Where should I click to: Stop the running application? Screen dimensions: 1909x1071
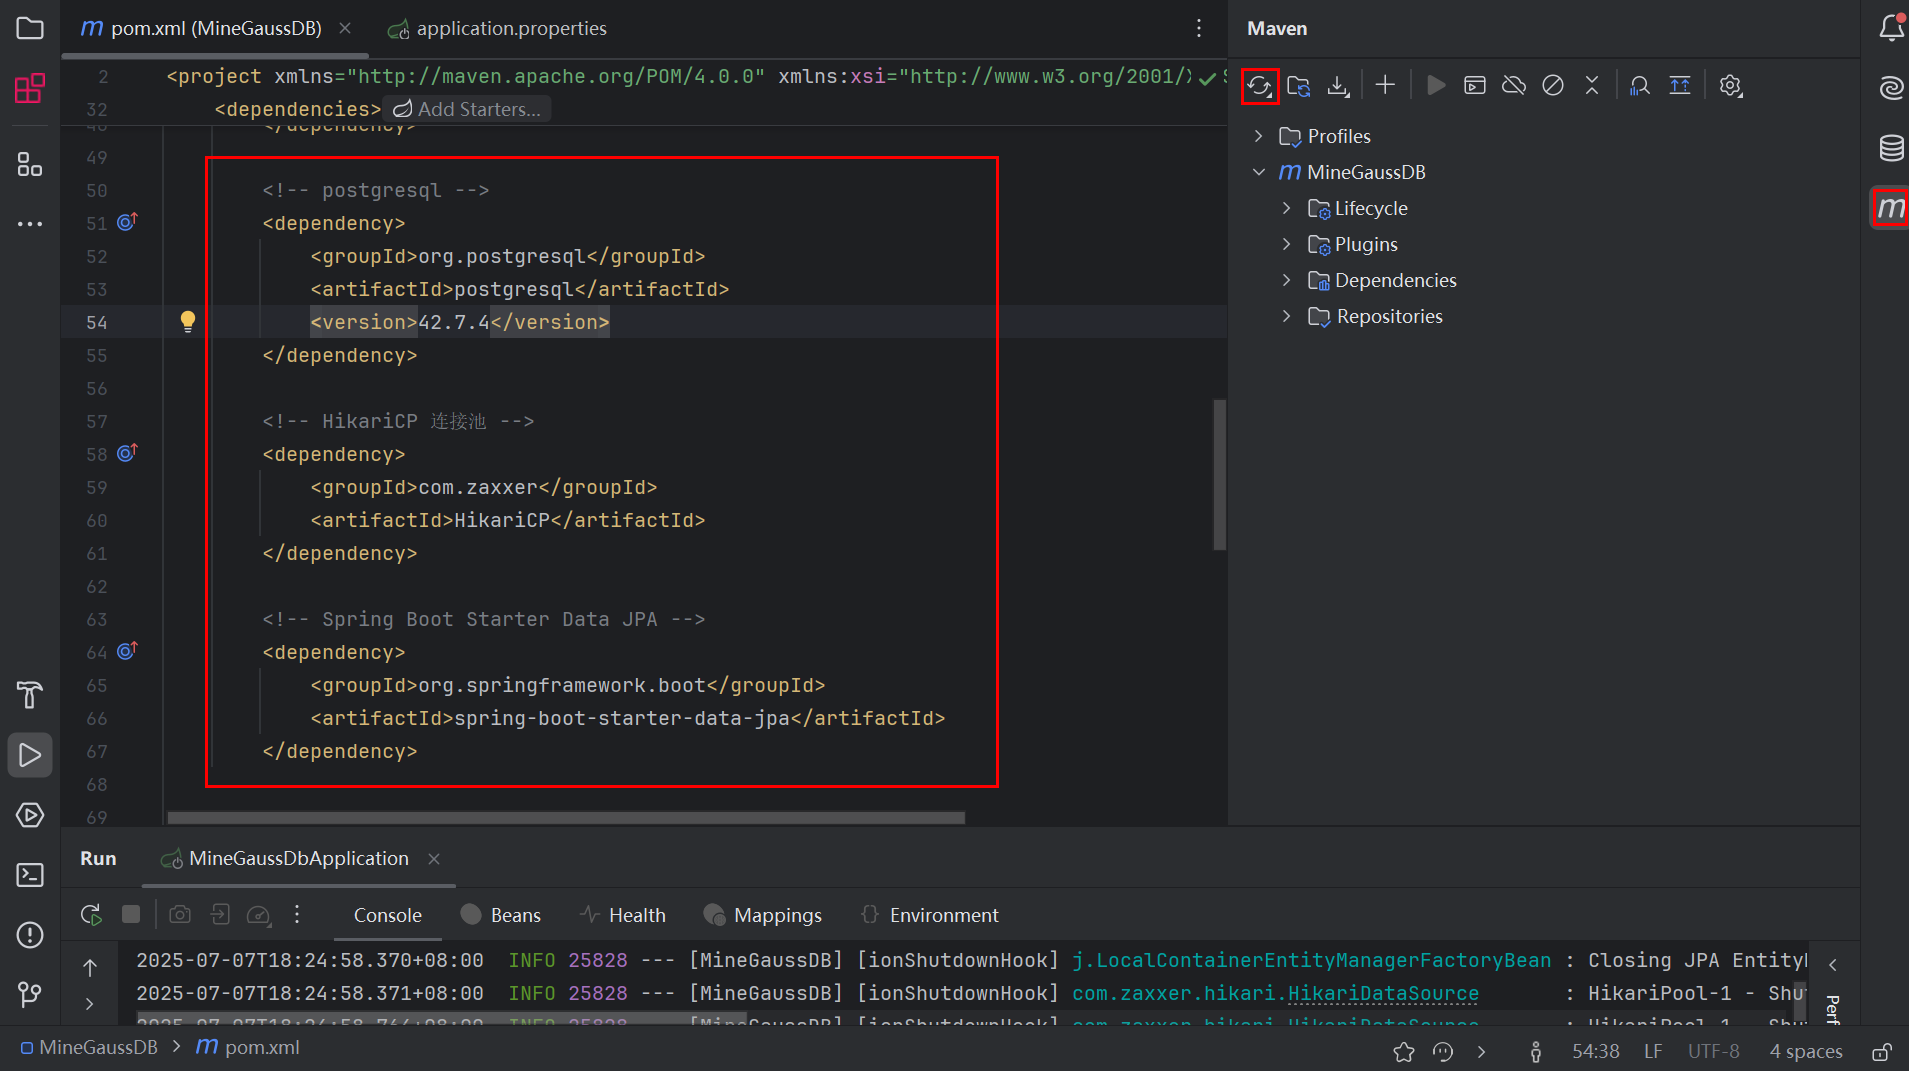pyautogui.click(x=131, y=914)
